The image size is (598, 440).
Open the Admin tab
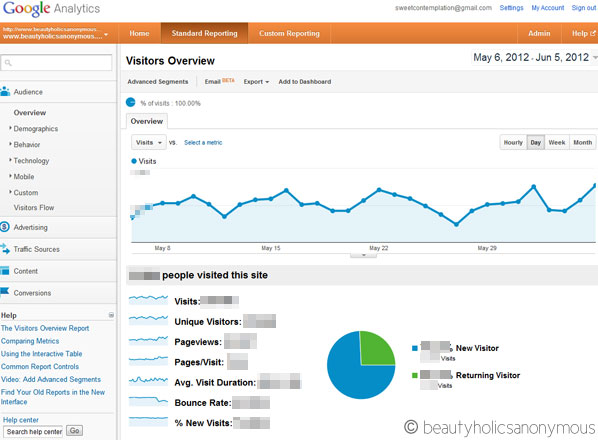[539, 33]
